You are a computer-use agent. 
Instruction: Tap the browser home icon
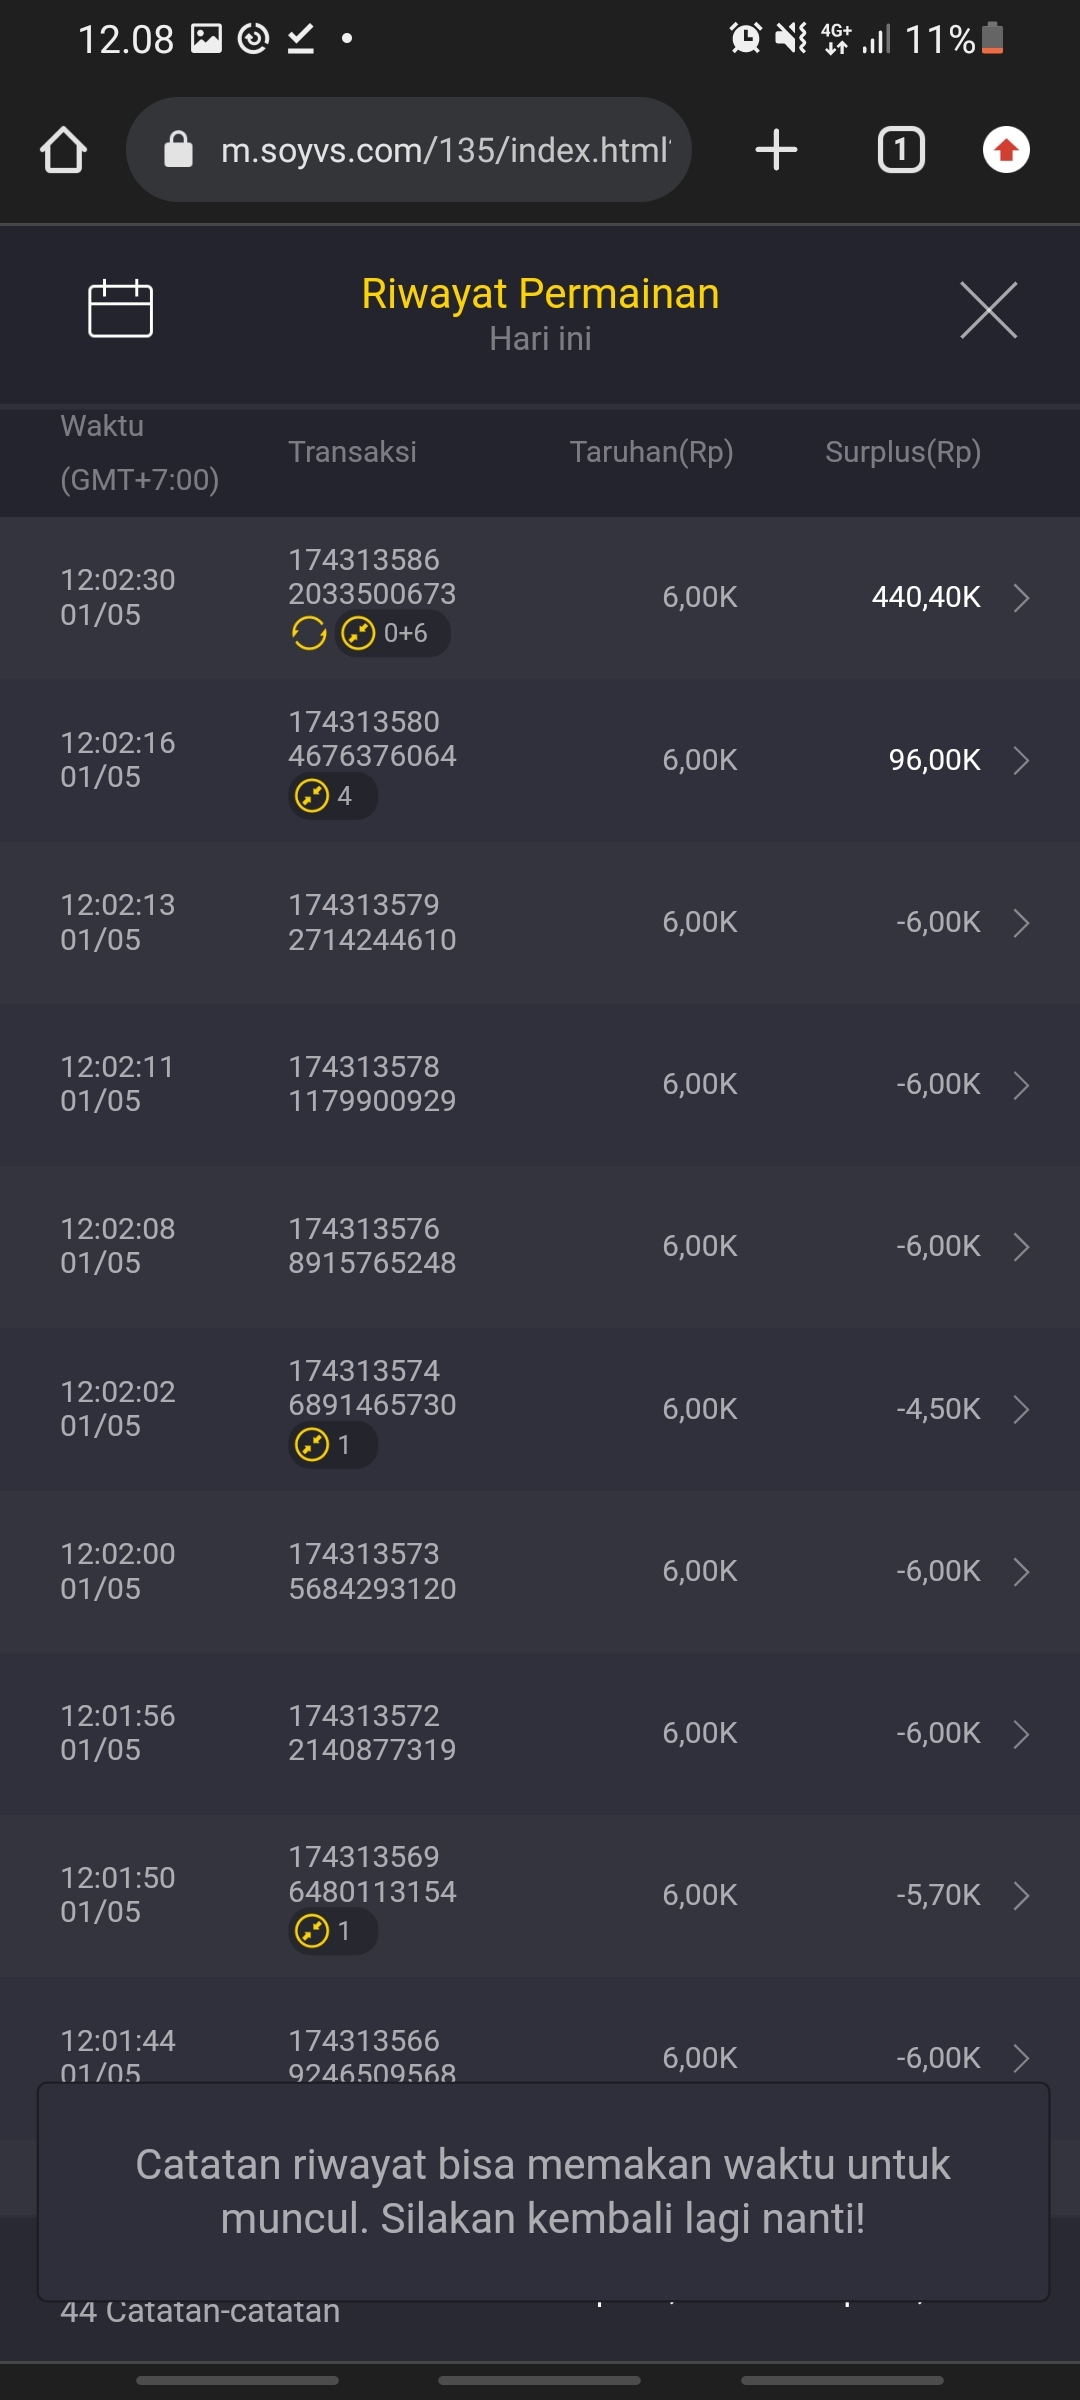(x=63, y=150)
